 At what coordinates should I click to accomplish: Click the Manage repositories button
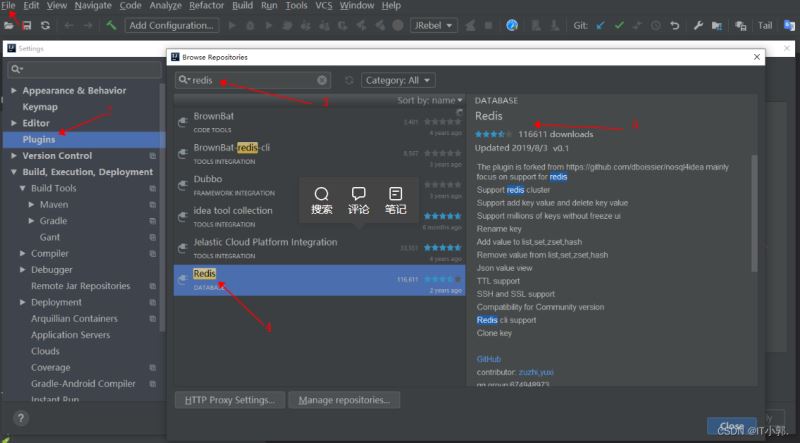[344, 400]
